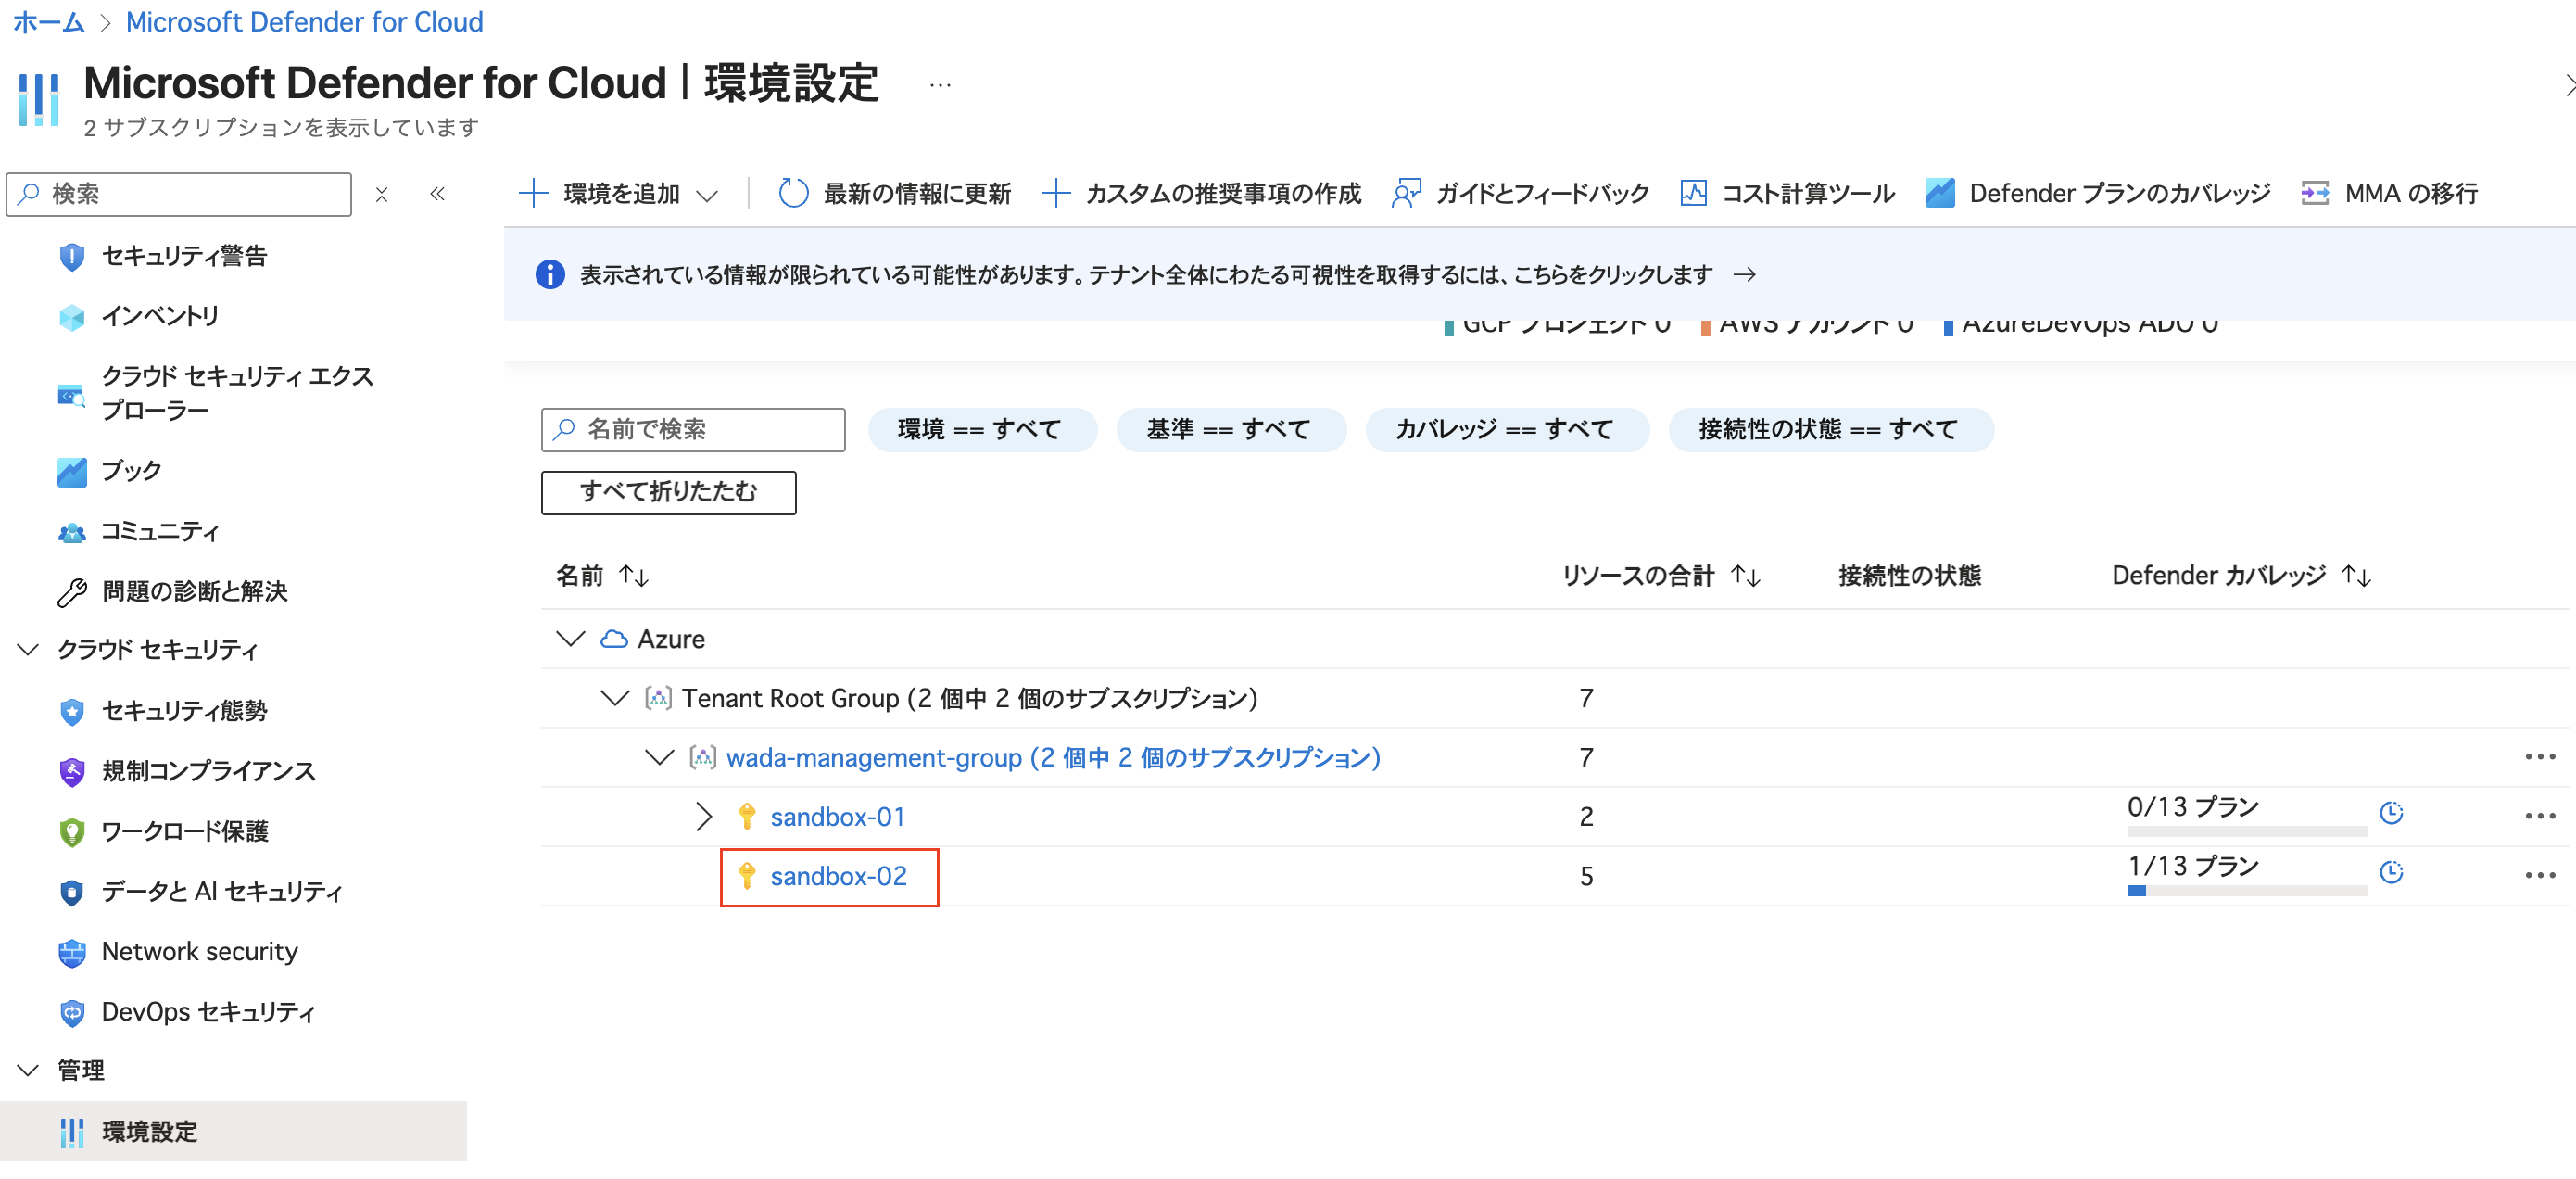Screen dimensions: 2576x1179
Task: Open more options for sandbox-01
Action: (2540, 816)
